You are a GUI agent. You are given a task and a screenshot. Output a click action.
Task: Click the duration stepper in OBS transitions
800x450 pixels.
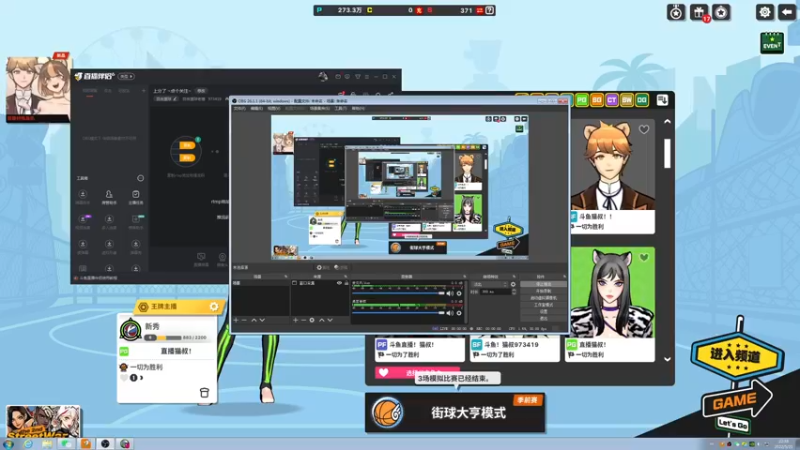pos(514,292)
